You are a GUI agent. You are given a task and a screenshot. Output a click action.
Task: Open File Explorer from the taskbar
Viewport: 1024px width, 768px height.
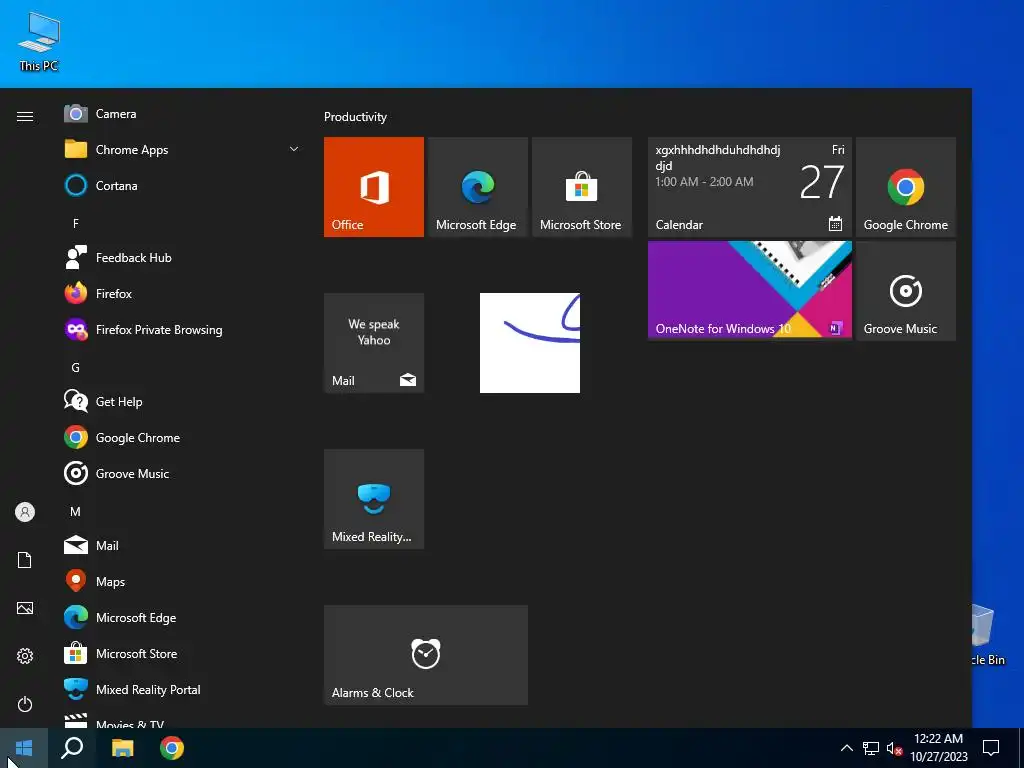pos(122,748)
